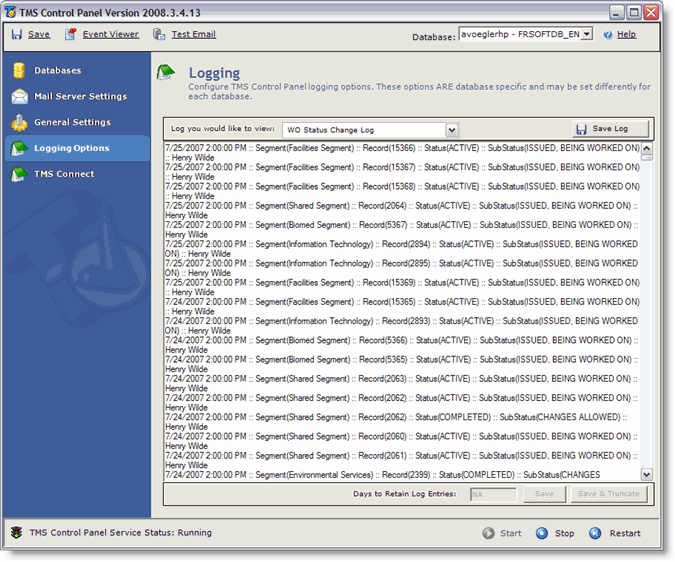The image size is (675, 562).
Task: Open the Event Viewer link
Action: tap(111, 34)
